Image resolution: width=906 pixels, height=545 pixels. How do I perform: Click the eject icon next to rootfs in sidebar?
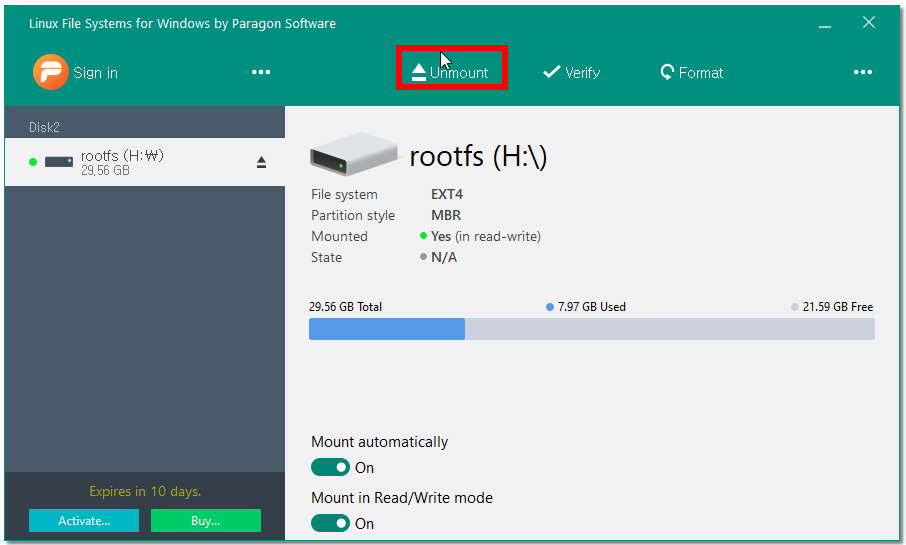[261, 162]
